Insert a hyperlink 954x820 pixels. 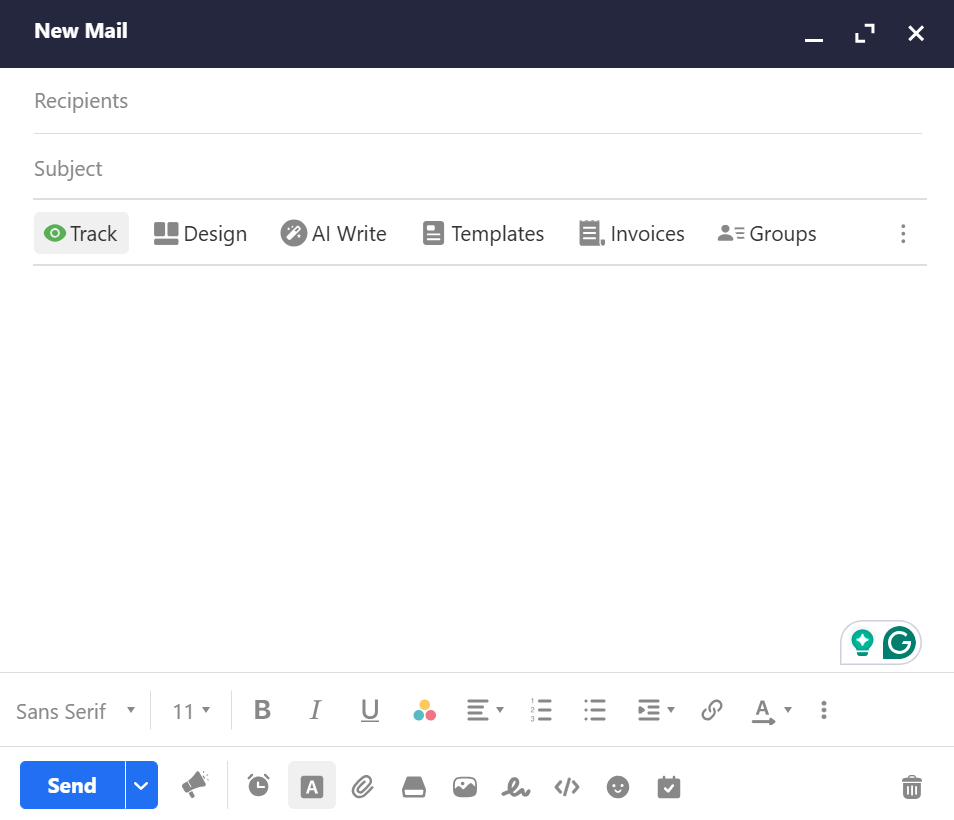coord(711,710)
